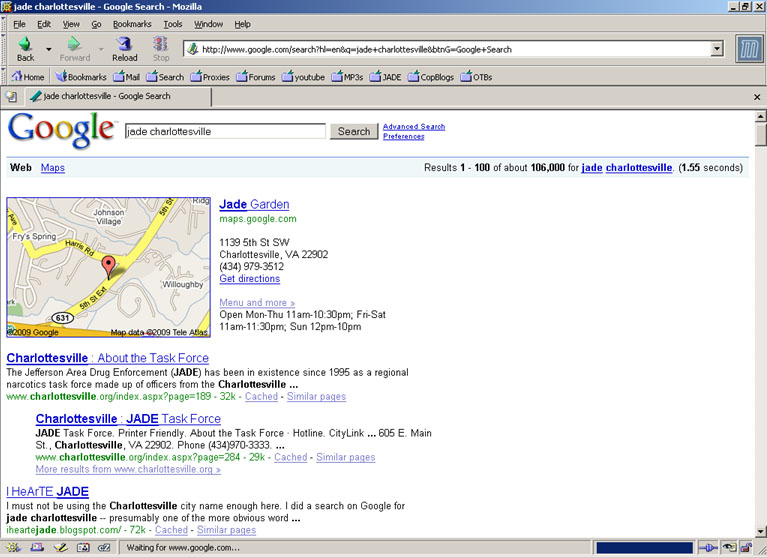Click the Stop loading button
The height and width of the screenshot is (558, 767).
pyautogui.click(x=160, y=49)
